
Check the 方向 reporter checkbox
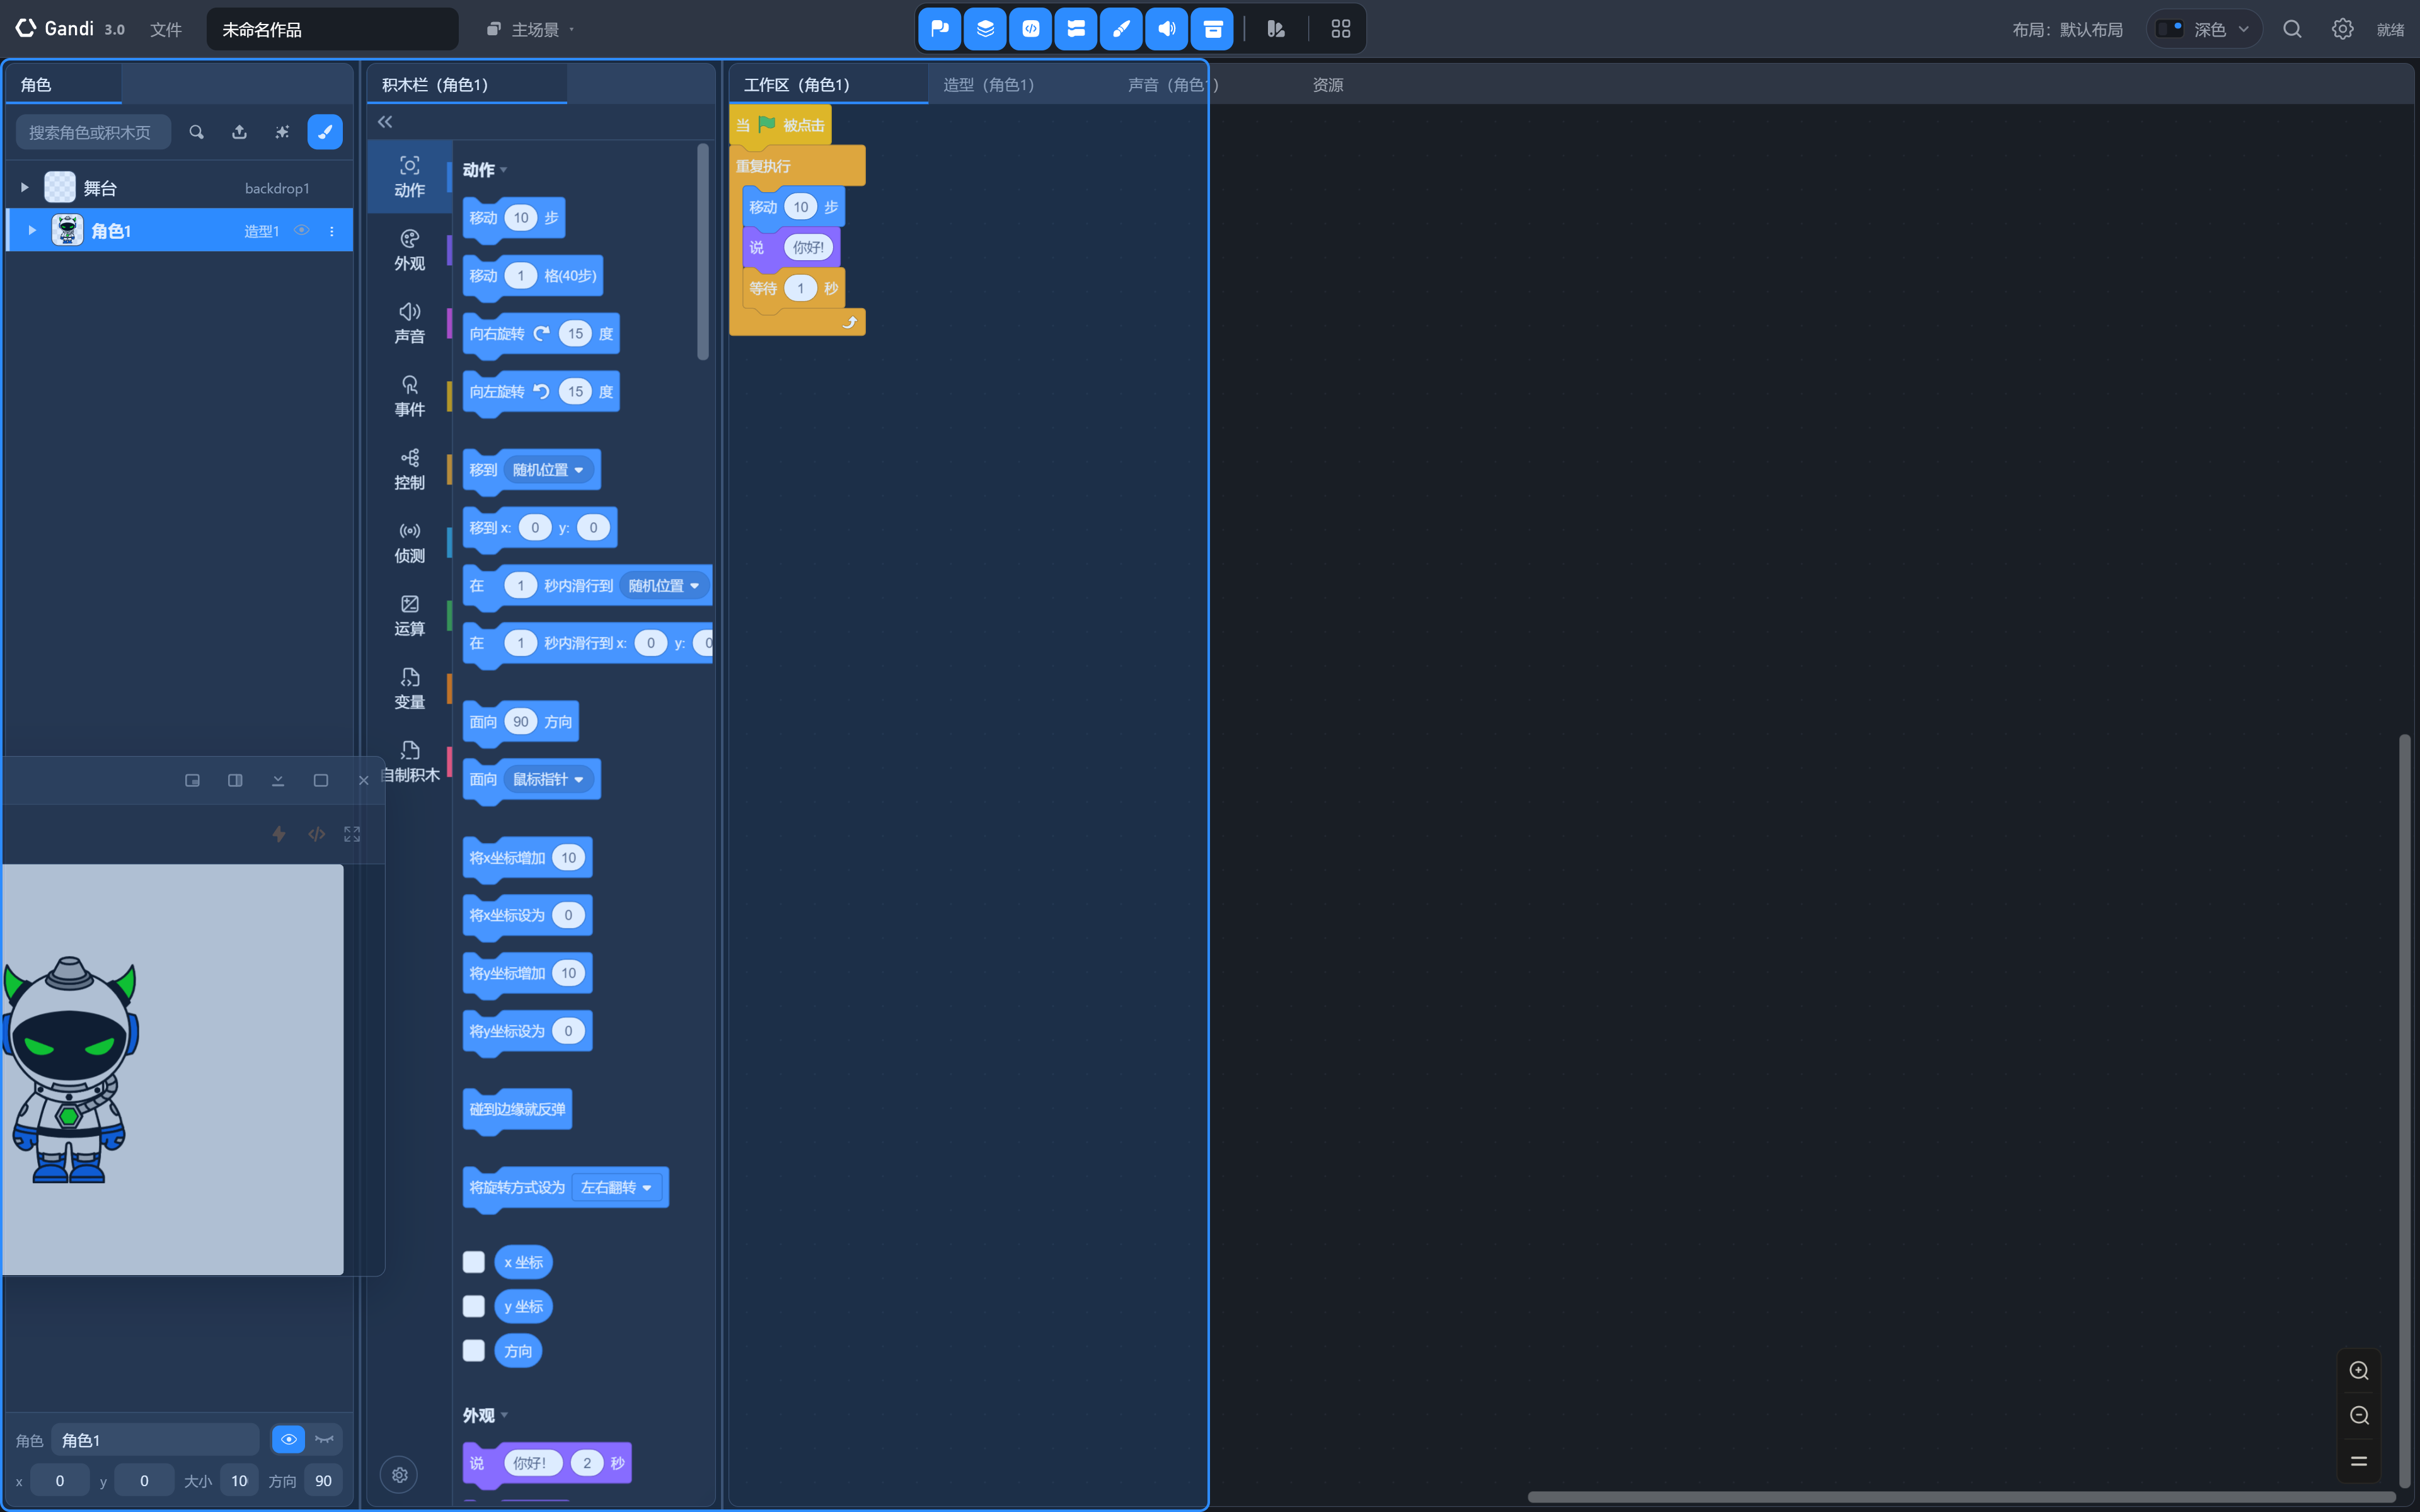click(474, 1351)
